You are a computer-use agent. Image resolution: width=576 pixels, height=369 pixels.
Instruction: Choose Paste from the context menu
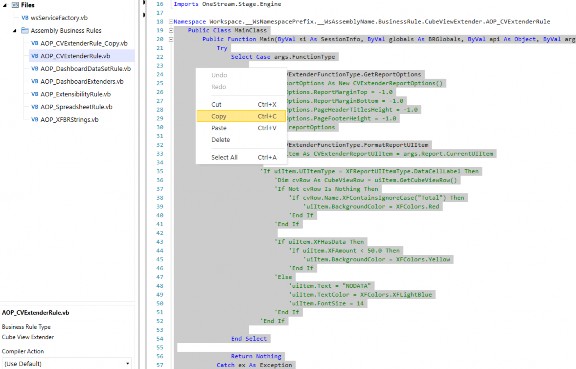(241, 128)
